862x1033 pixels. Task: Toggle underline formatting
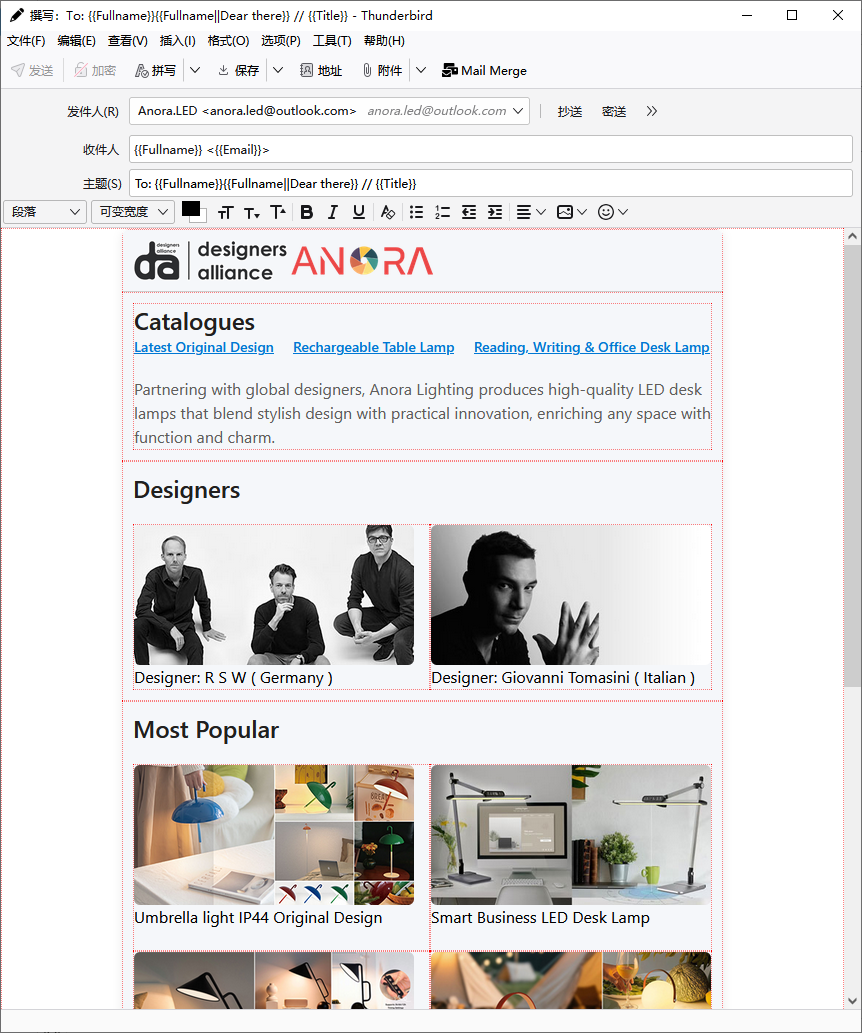[x=359, y=212]
